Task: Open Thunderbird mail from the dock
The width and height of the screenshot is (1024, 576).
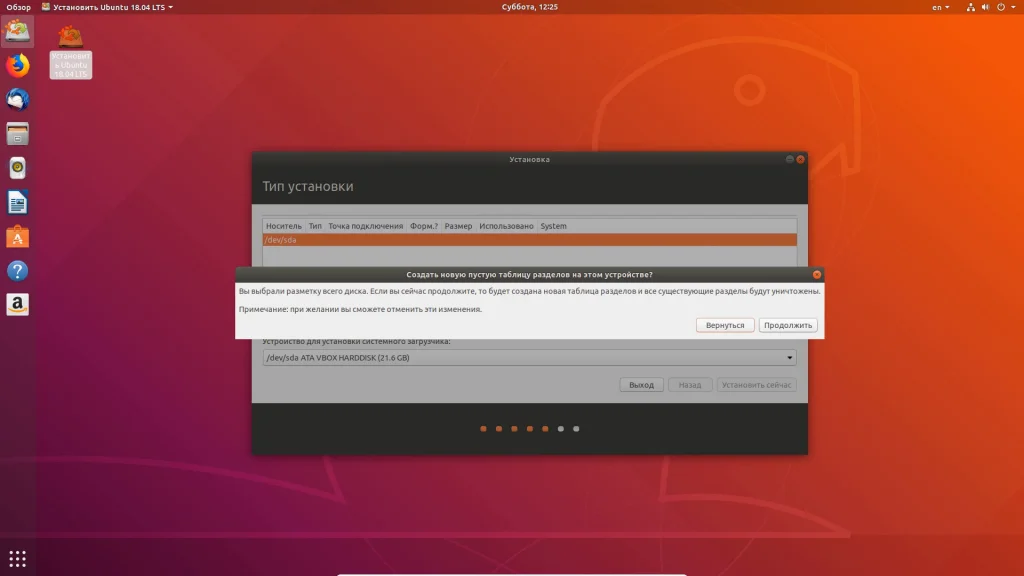Action: click(x=18, y=100)
